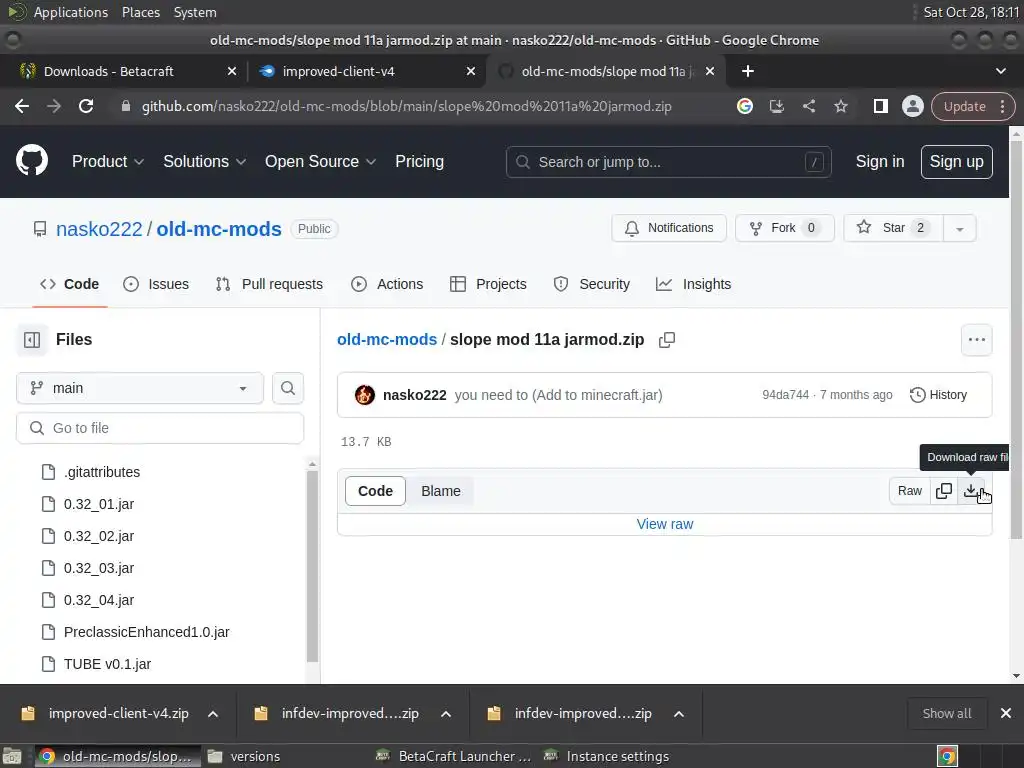Expand the Open Source menu
The width and height of the screenshot is (1024, 768).
point(320,161)
